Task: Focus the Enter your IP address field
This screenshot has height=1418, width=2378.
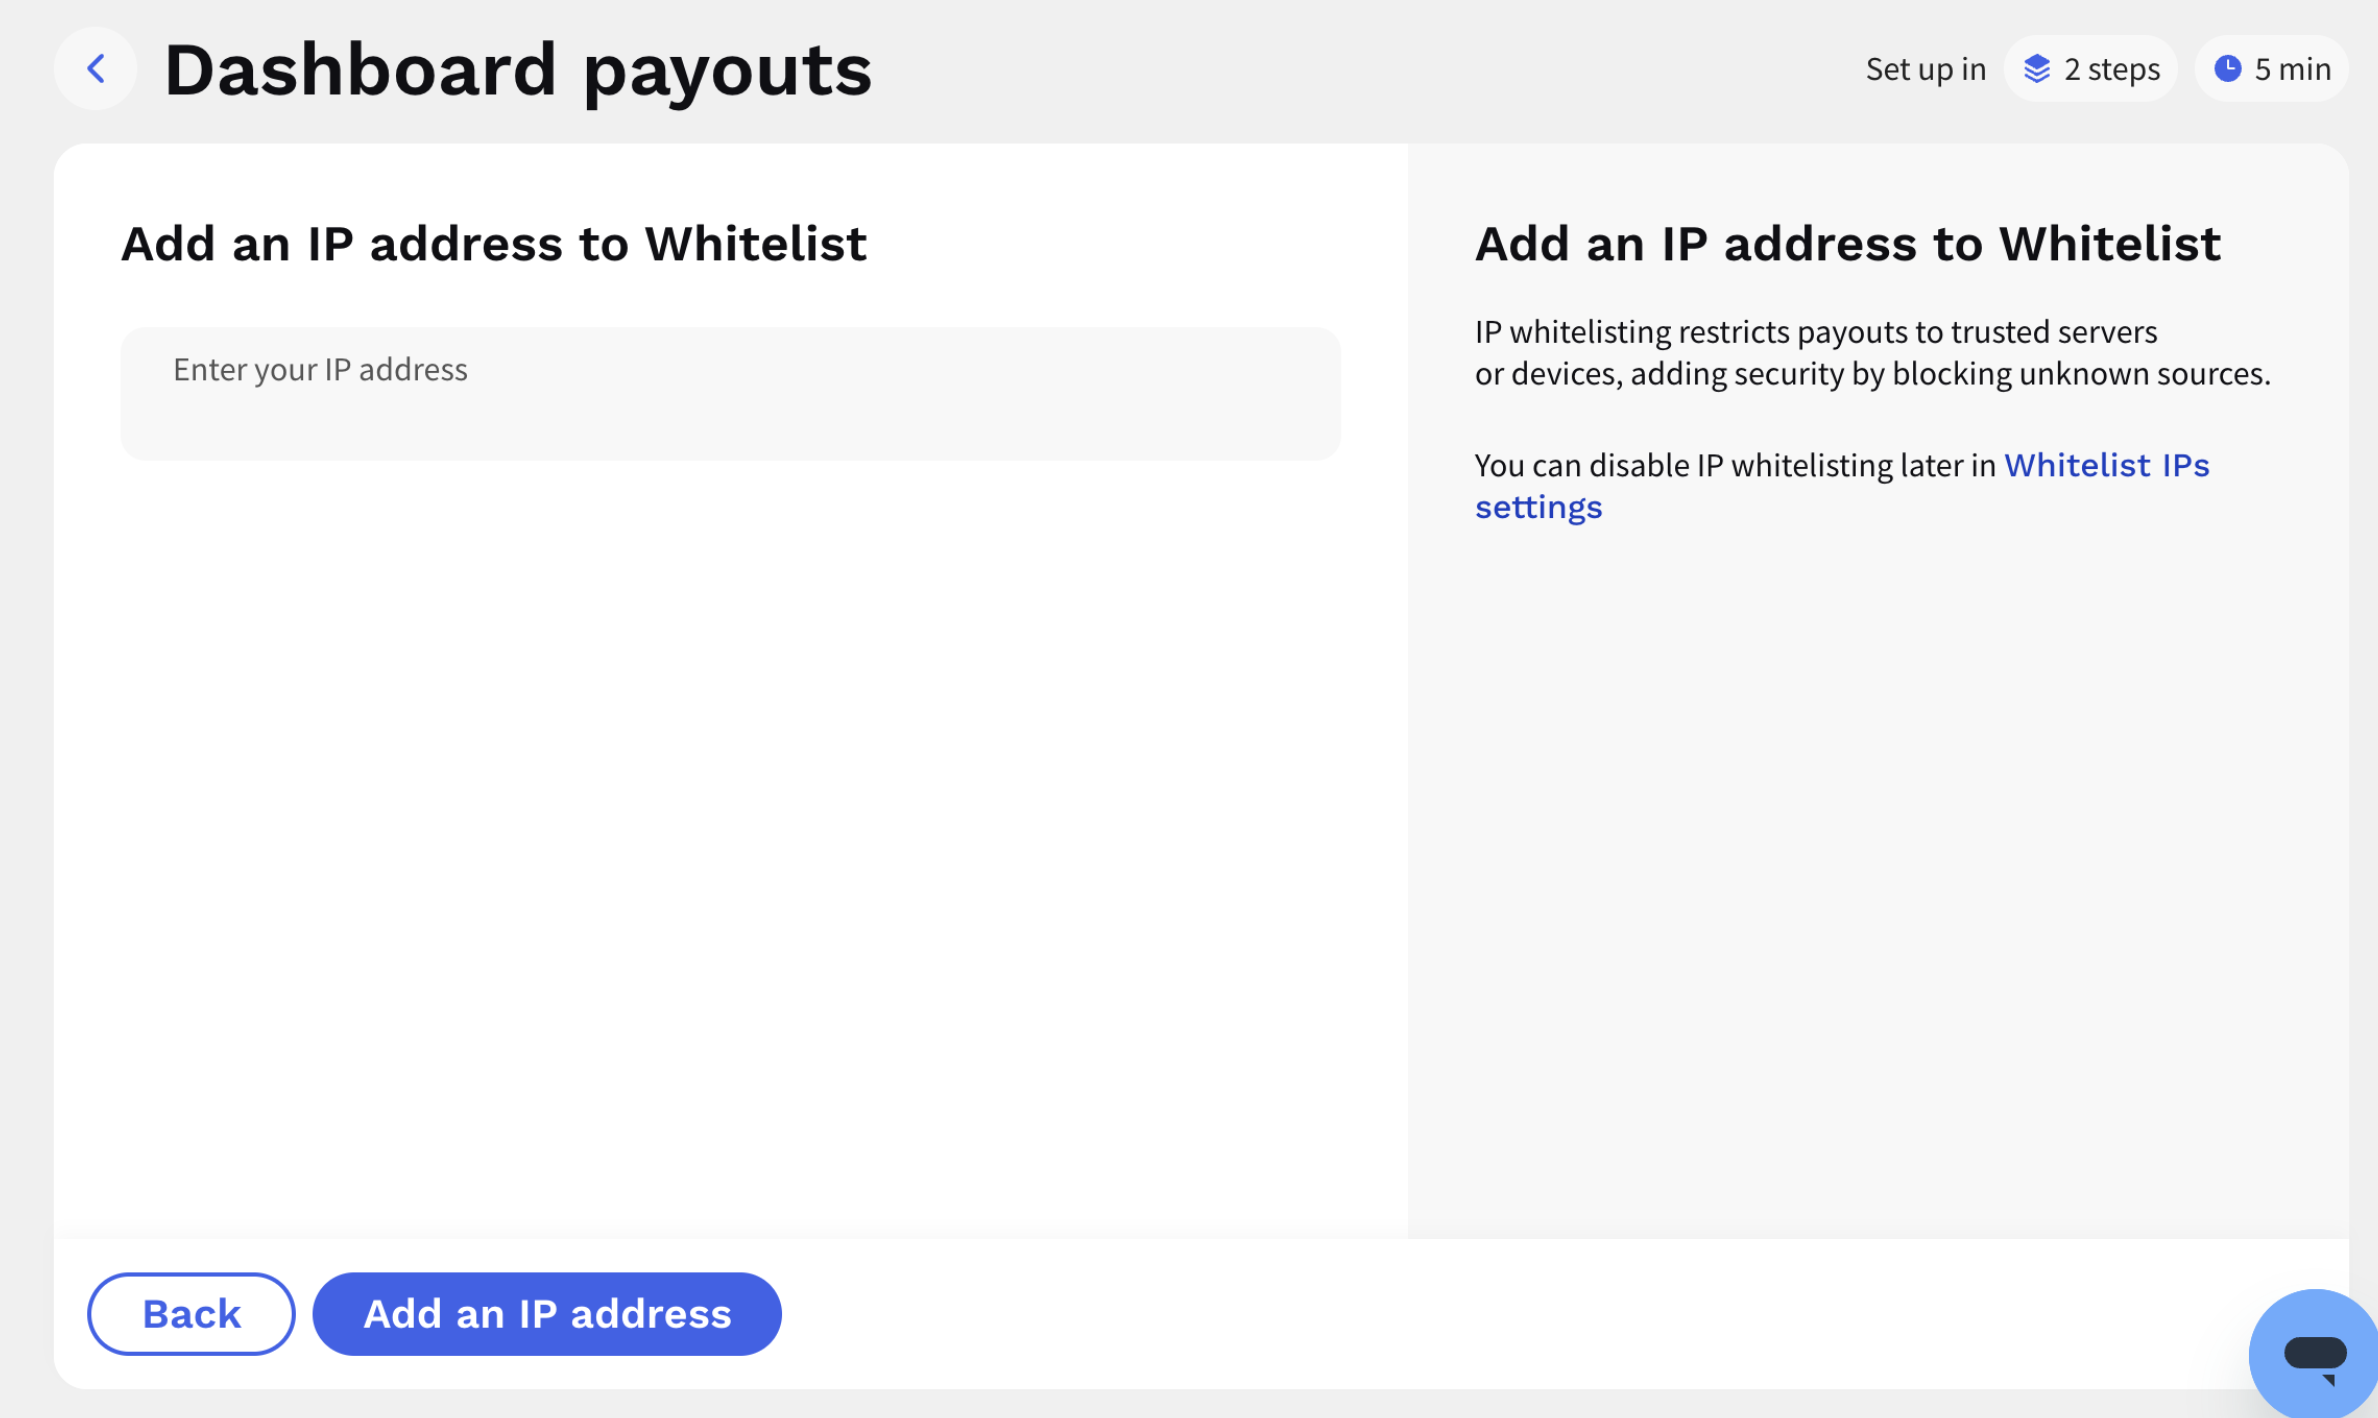Action: [730, 394]
